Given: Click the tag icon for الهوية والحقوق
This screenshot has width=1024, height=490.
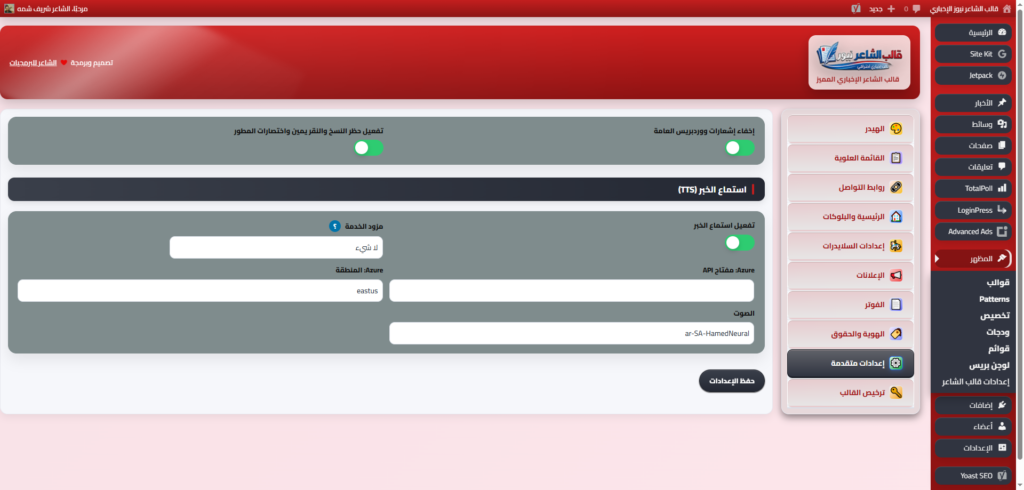Looking at the screenshot, I should [896, 334].
